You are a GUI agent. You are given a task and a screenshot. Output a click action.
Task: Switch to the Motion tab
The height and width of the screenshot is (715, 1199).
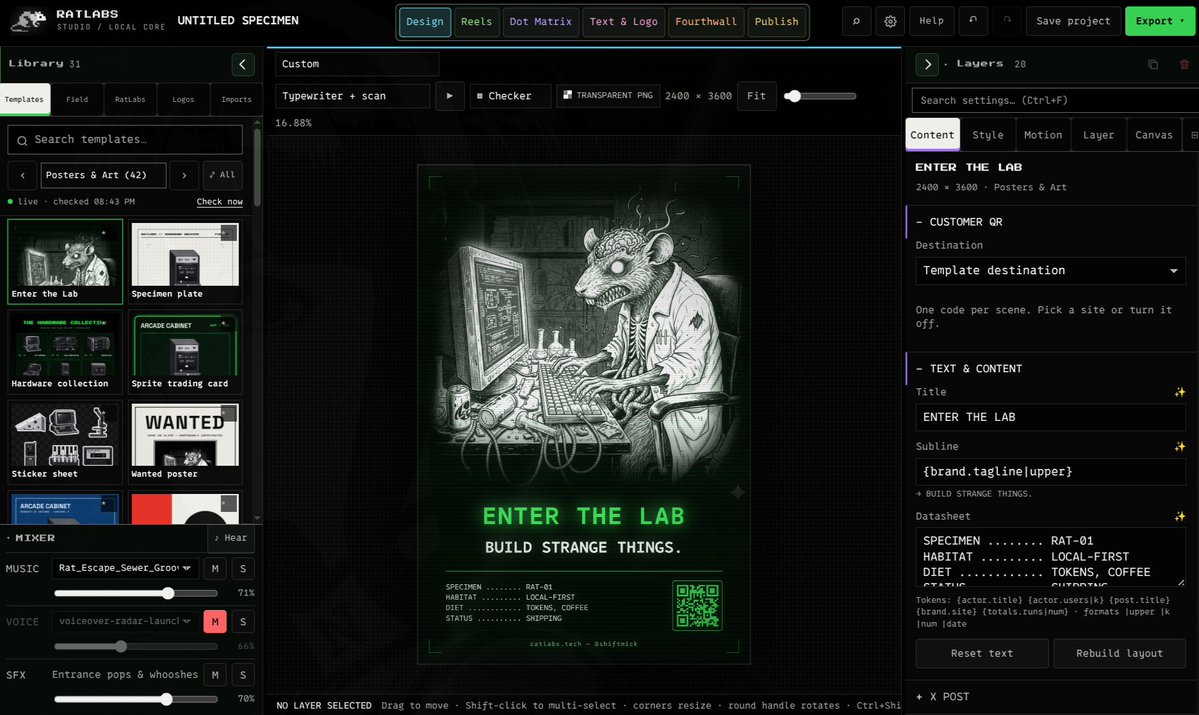[x=1043, y=135]
